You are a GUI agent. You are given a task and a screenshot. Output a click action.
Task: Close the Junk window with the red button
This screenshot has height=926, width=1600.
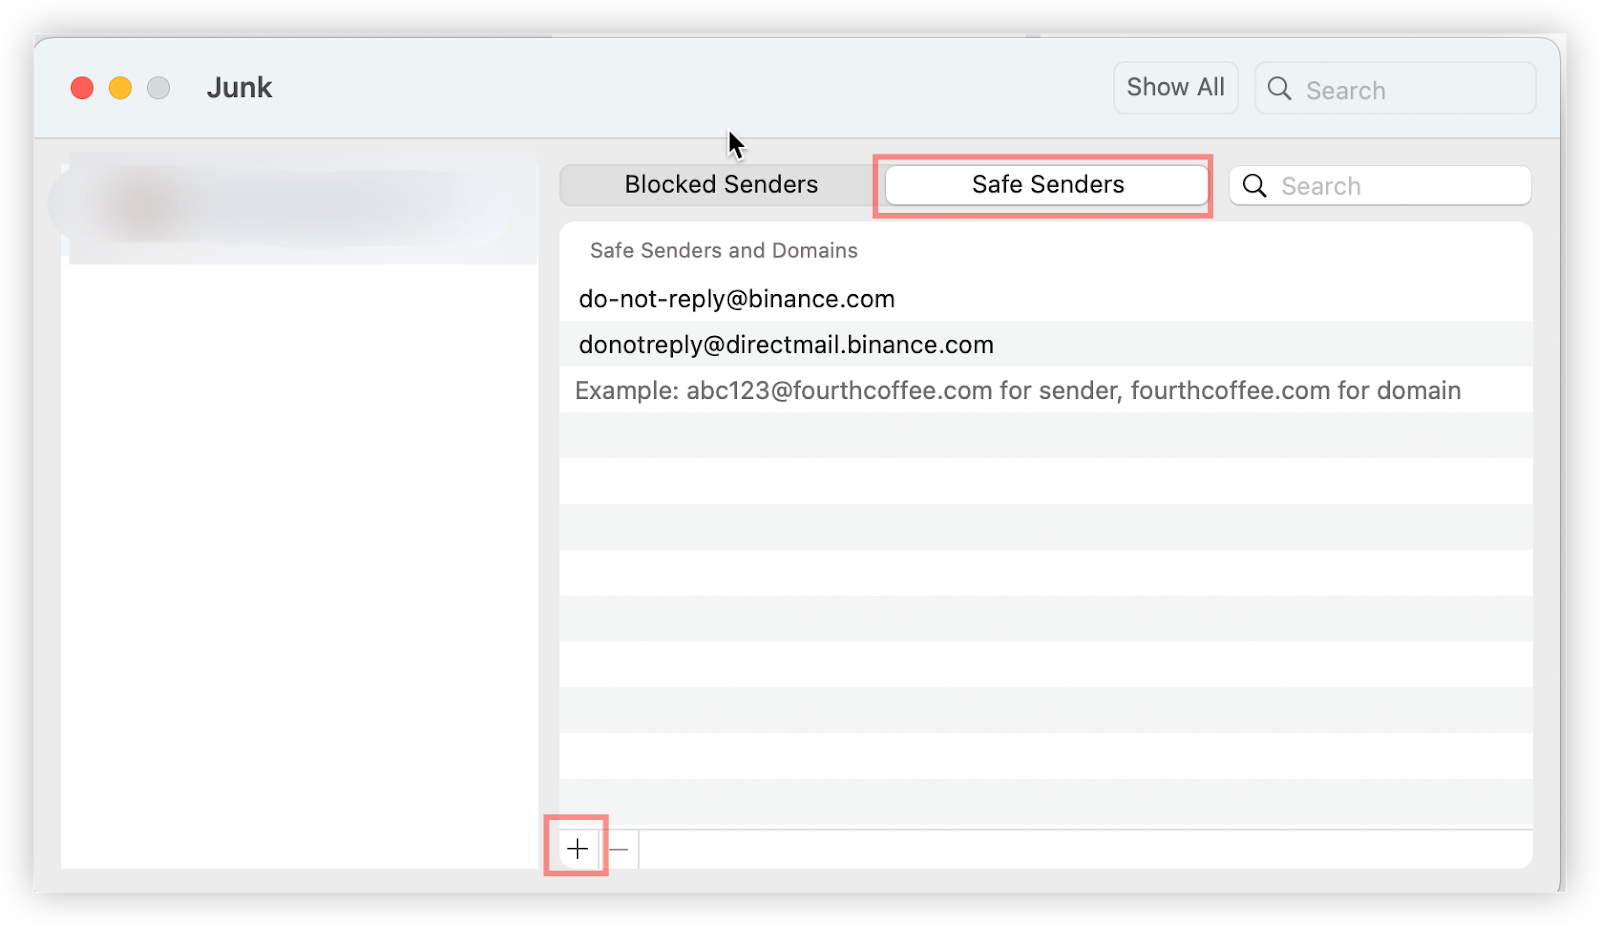click(82, 88)
